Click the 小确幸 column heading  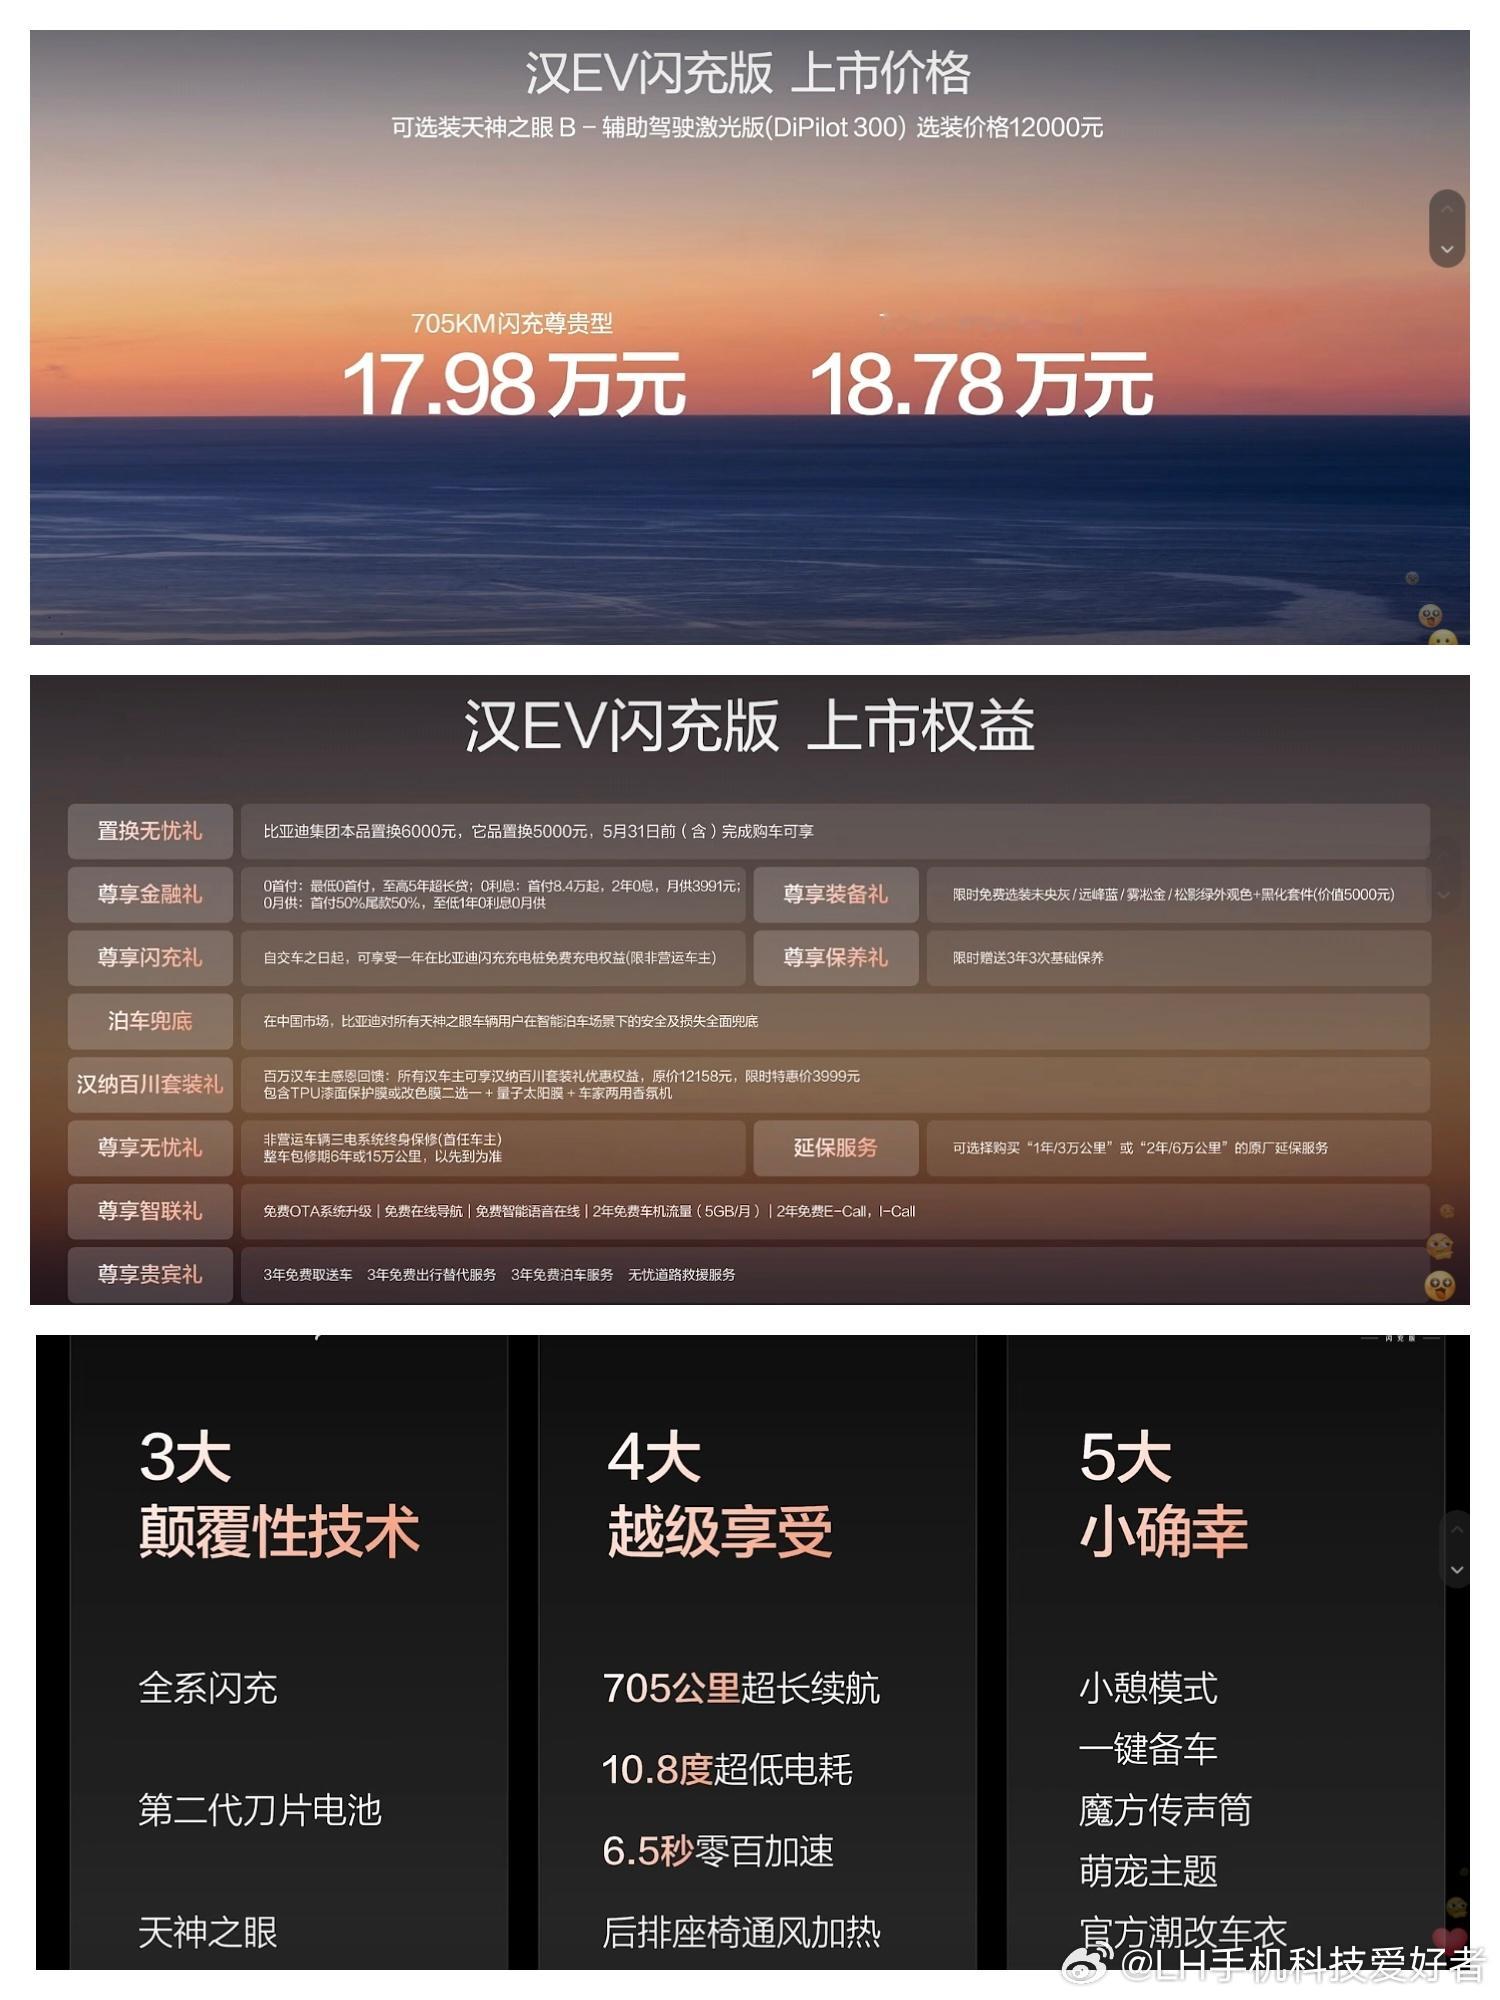tap(1164, 1531)
